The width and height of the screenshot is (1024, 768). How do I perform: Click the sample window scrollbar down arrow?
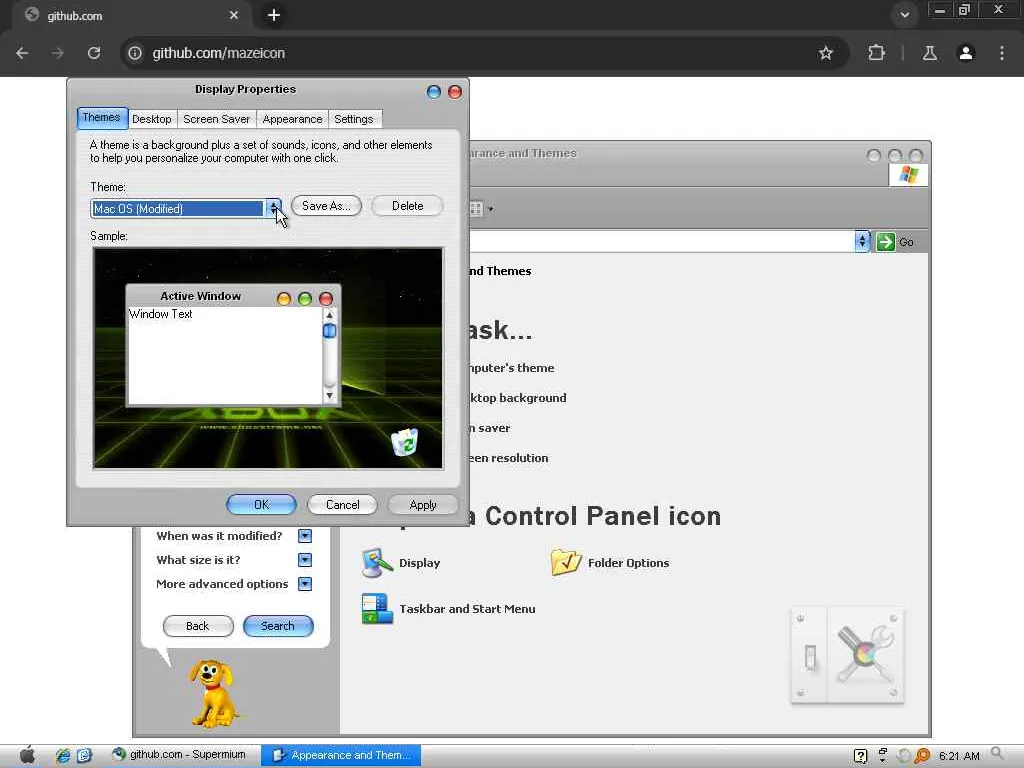[x=330, y=396]
